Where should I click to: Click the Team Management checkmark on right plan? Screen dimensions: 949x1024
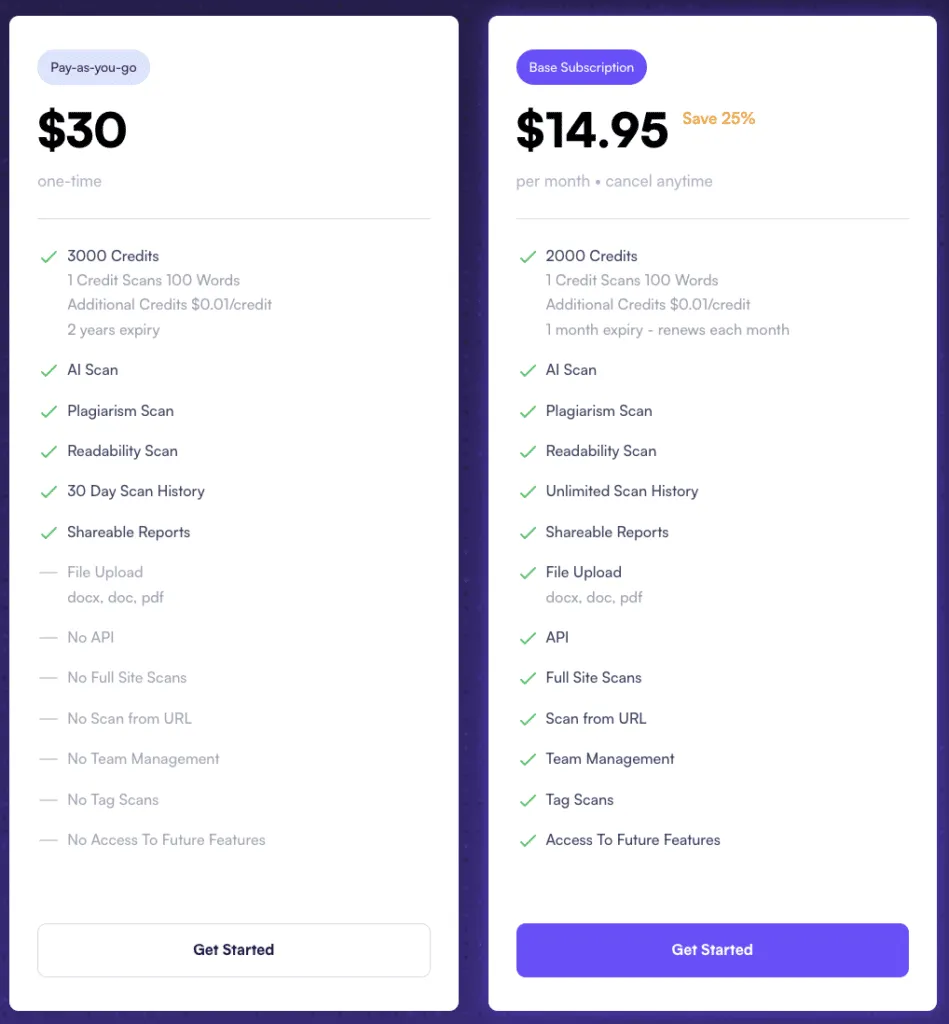[528, 759]
